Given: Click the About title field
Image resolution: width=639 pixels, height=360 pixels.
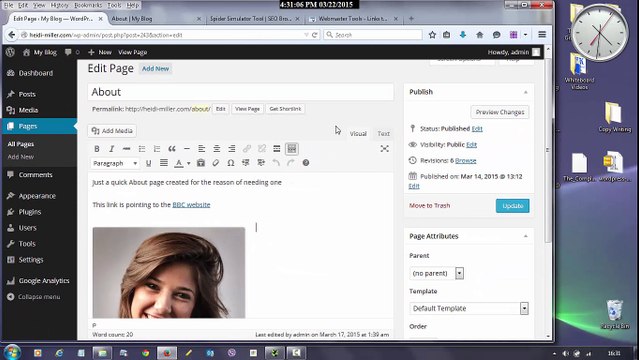Looking at the screenshot, I should (240, 92).
